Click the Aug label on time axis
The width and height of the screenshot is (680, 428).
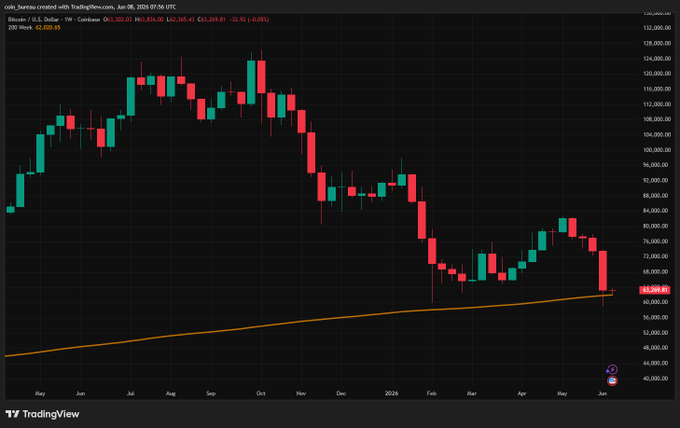point(171,394)
